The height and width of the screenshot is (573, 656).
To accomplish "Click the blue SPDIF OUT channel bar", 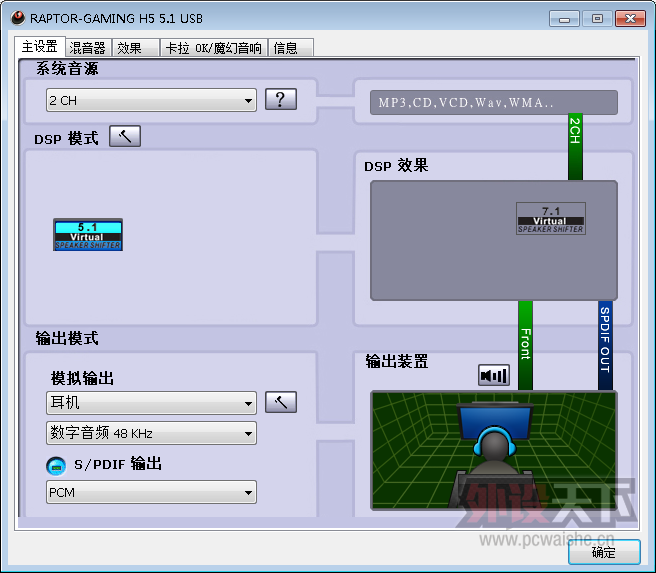I will tap(605, 344).
